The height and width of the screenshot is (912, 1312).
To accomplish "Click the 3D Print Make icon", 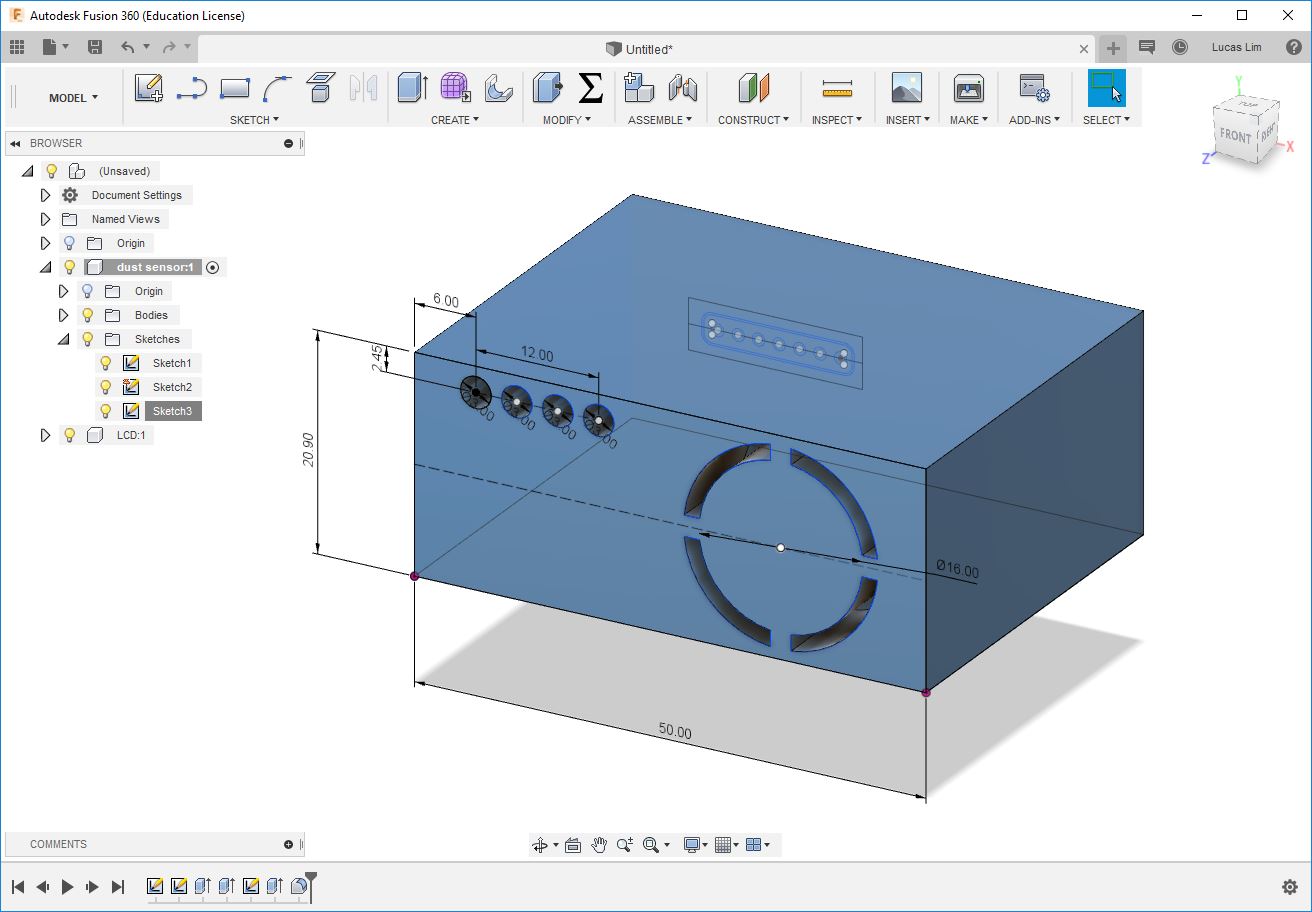I will click(x=967, y=88).
